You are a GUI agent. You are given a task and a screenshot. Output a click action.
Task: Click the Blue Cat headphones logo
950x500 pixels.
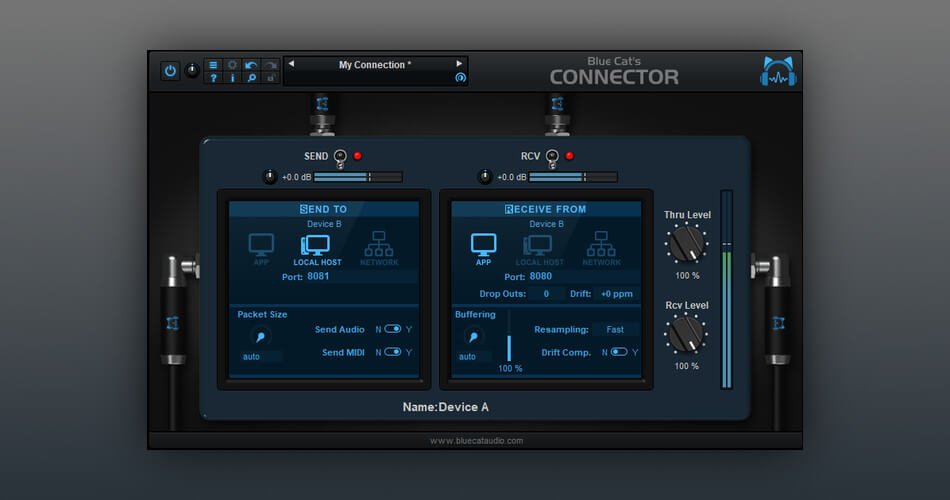point(778,72)
